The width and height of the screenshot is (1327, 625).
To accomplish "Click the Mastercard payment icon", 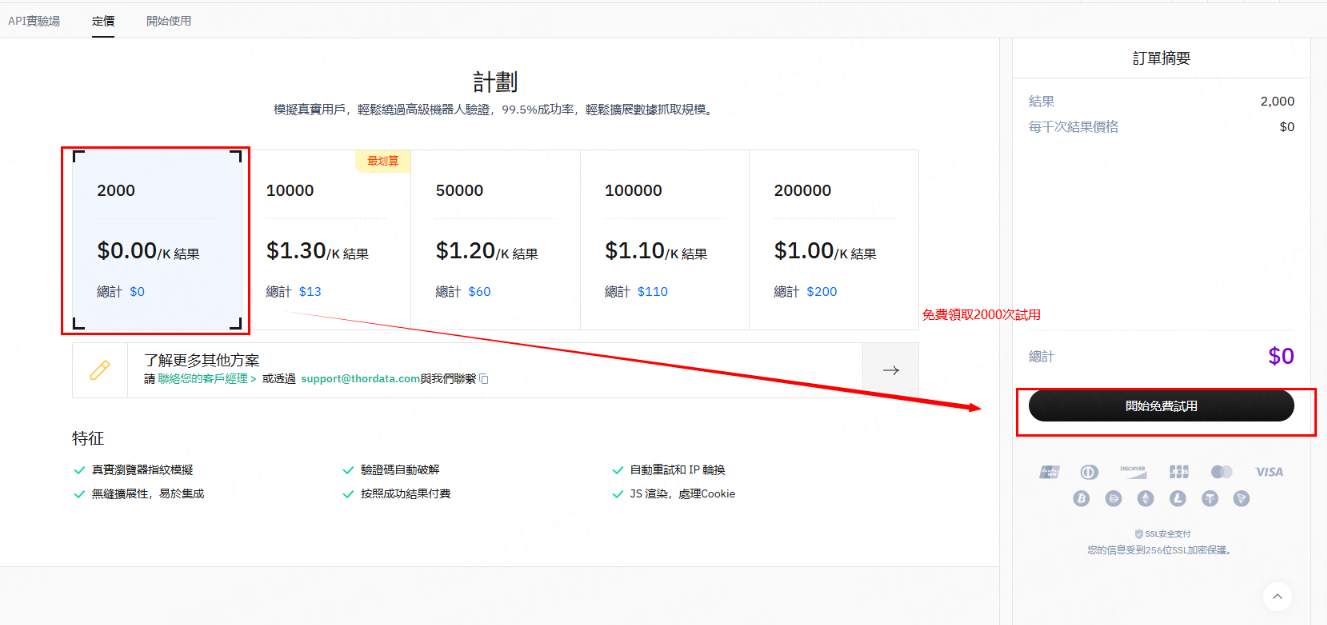I will pyautogui.click(x=1221, y=472).
